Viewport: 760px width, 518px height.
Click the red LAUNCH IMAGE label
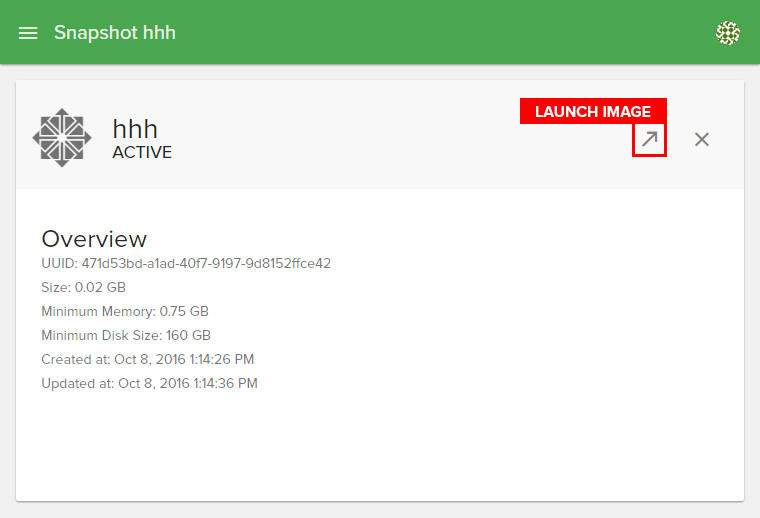pyautogui.click(x=593, y=112)
